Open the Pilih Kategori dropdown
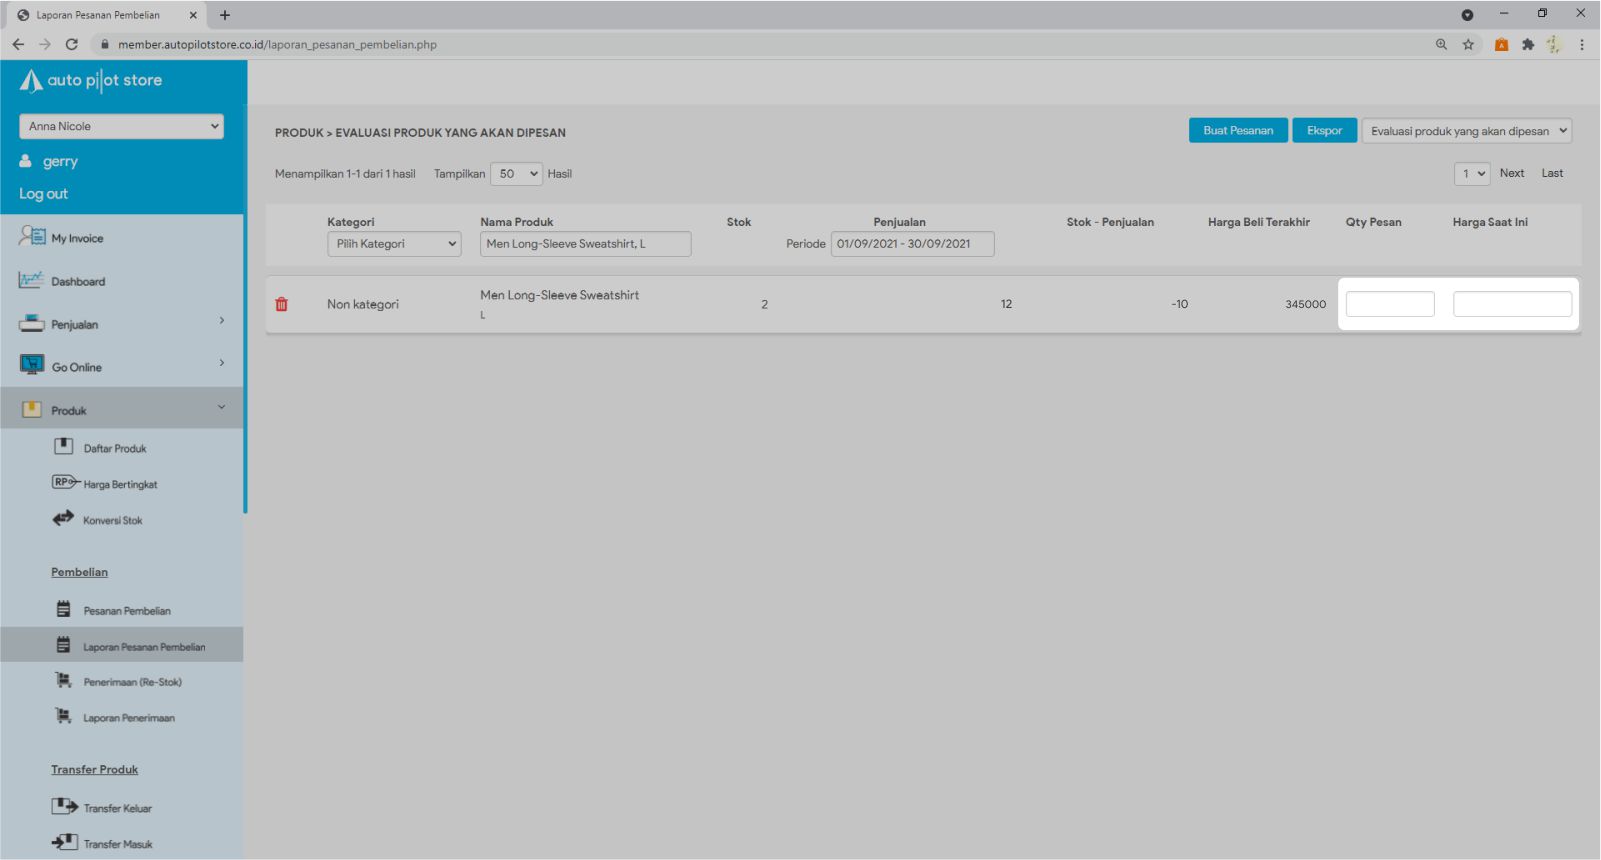This screenshot has height=860, width=1601. pyautogui.click(x=394, y=244)
